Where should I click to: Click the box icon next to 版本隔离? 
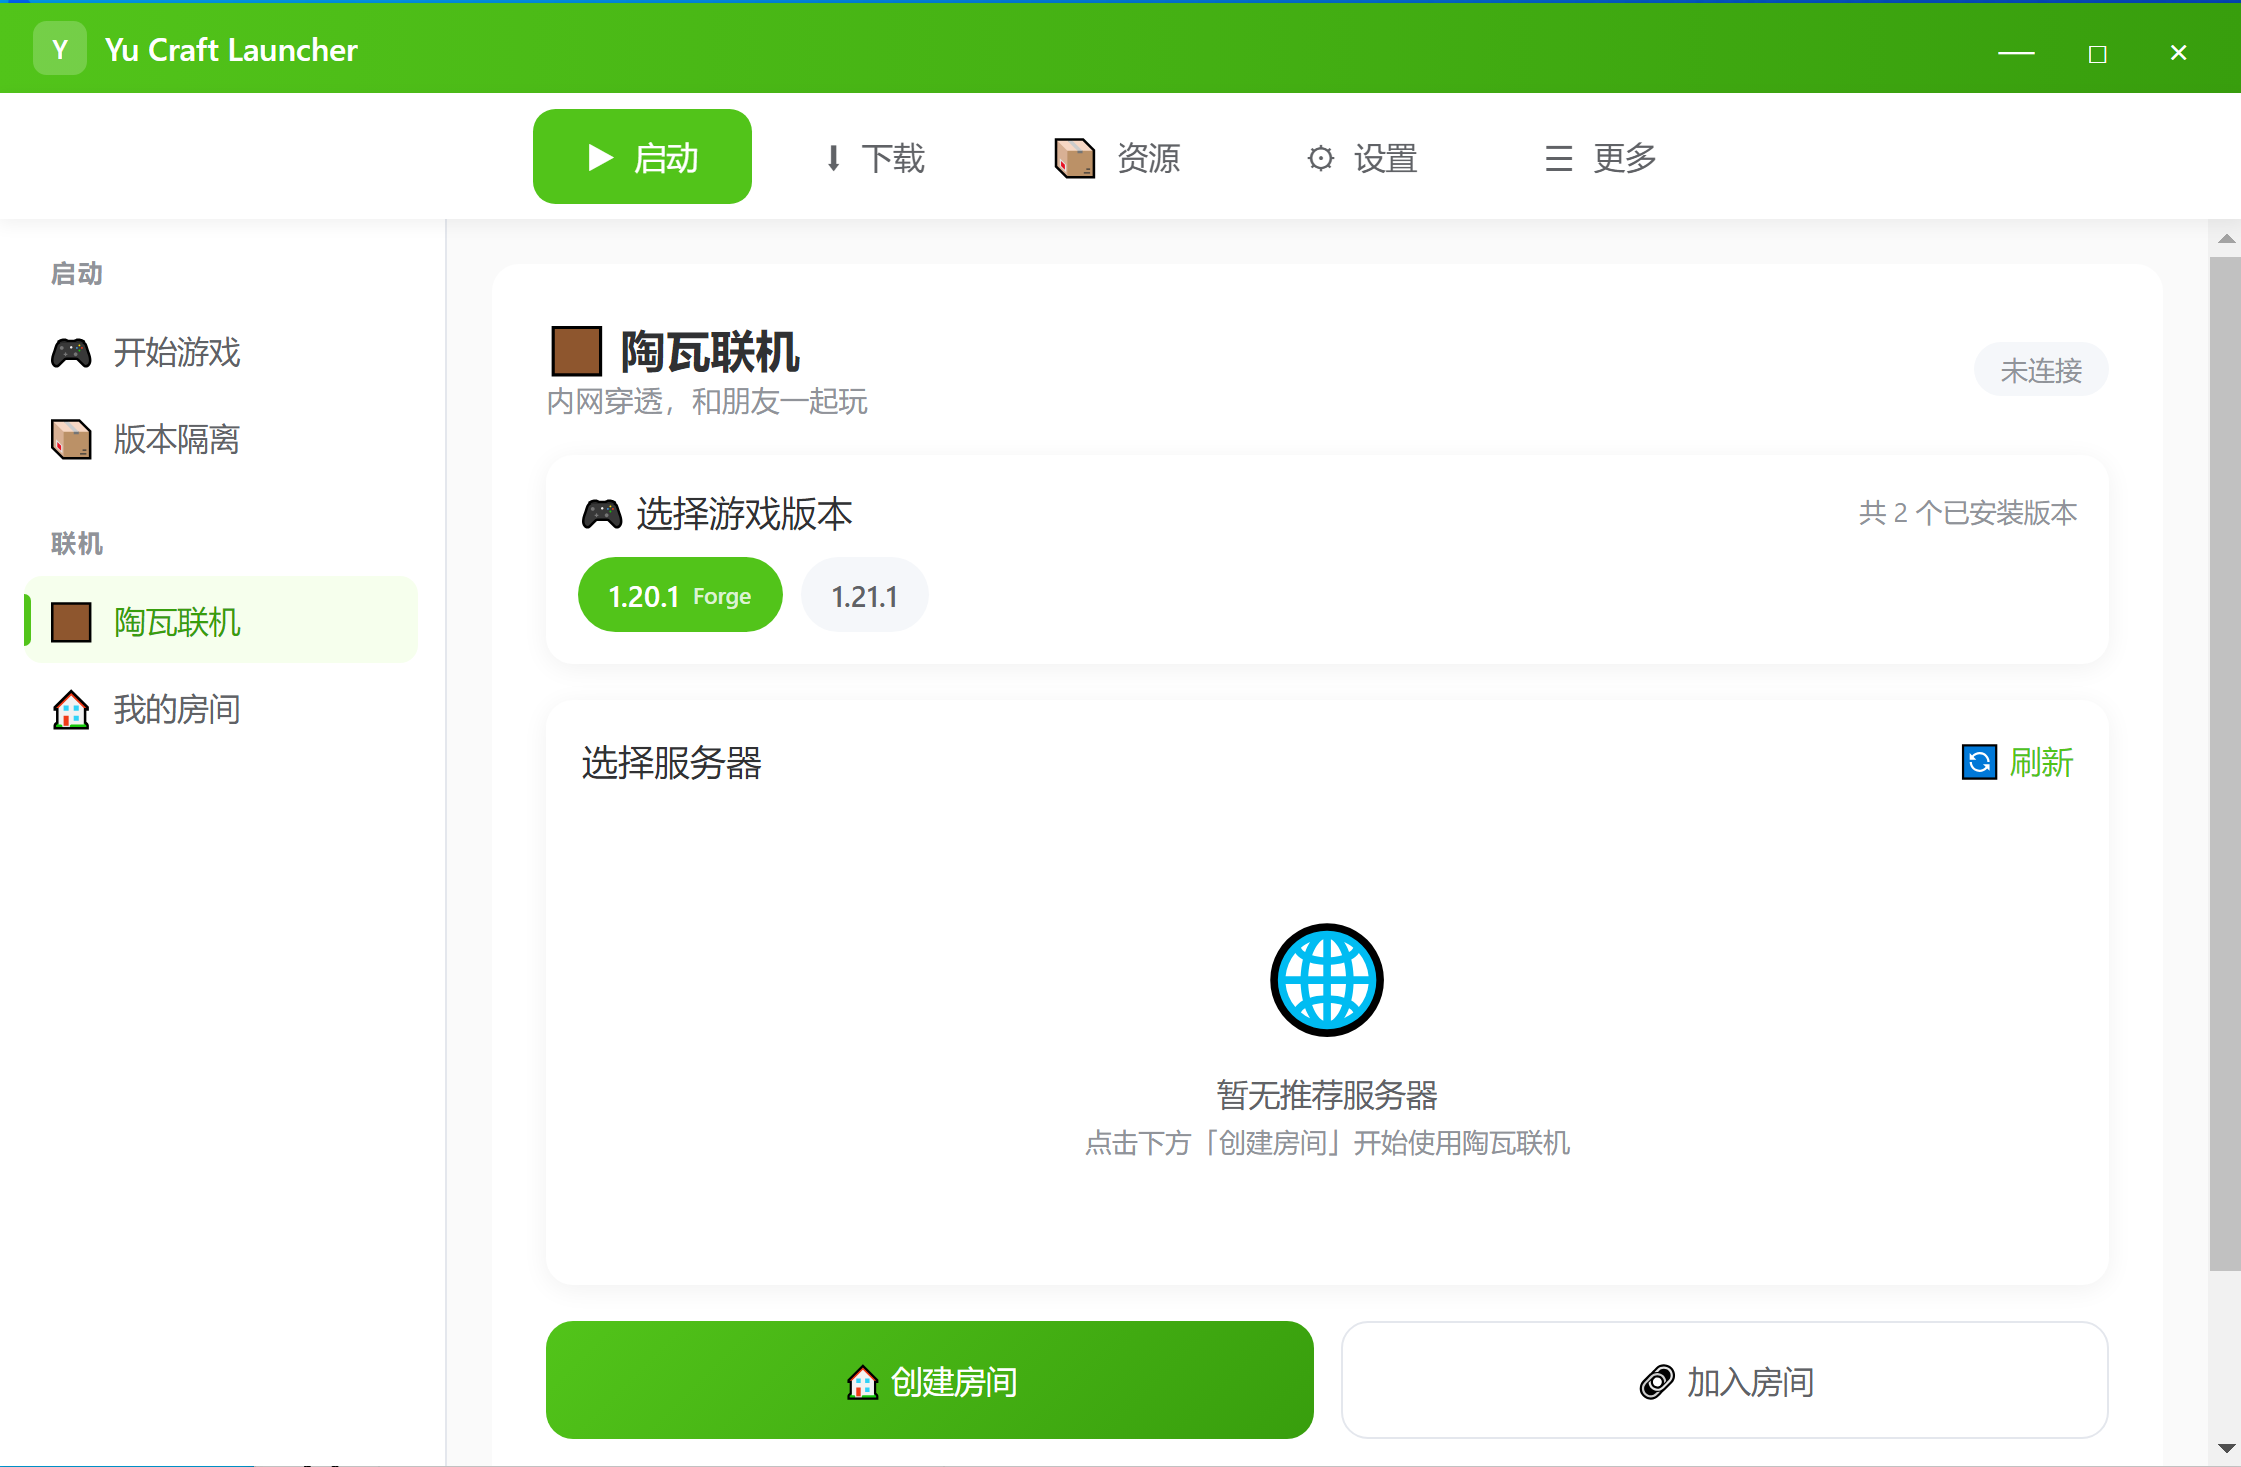71,439
